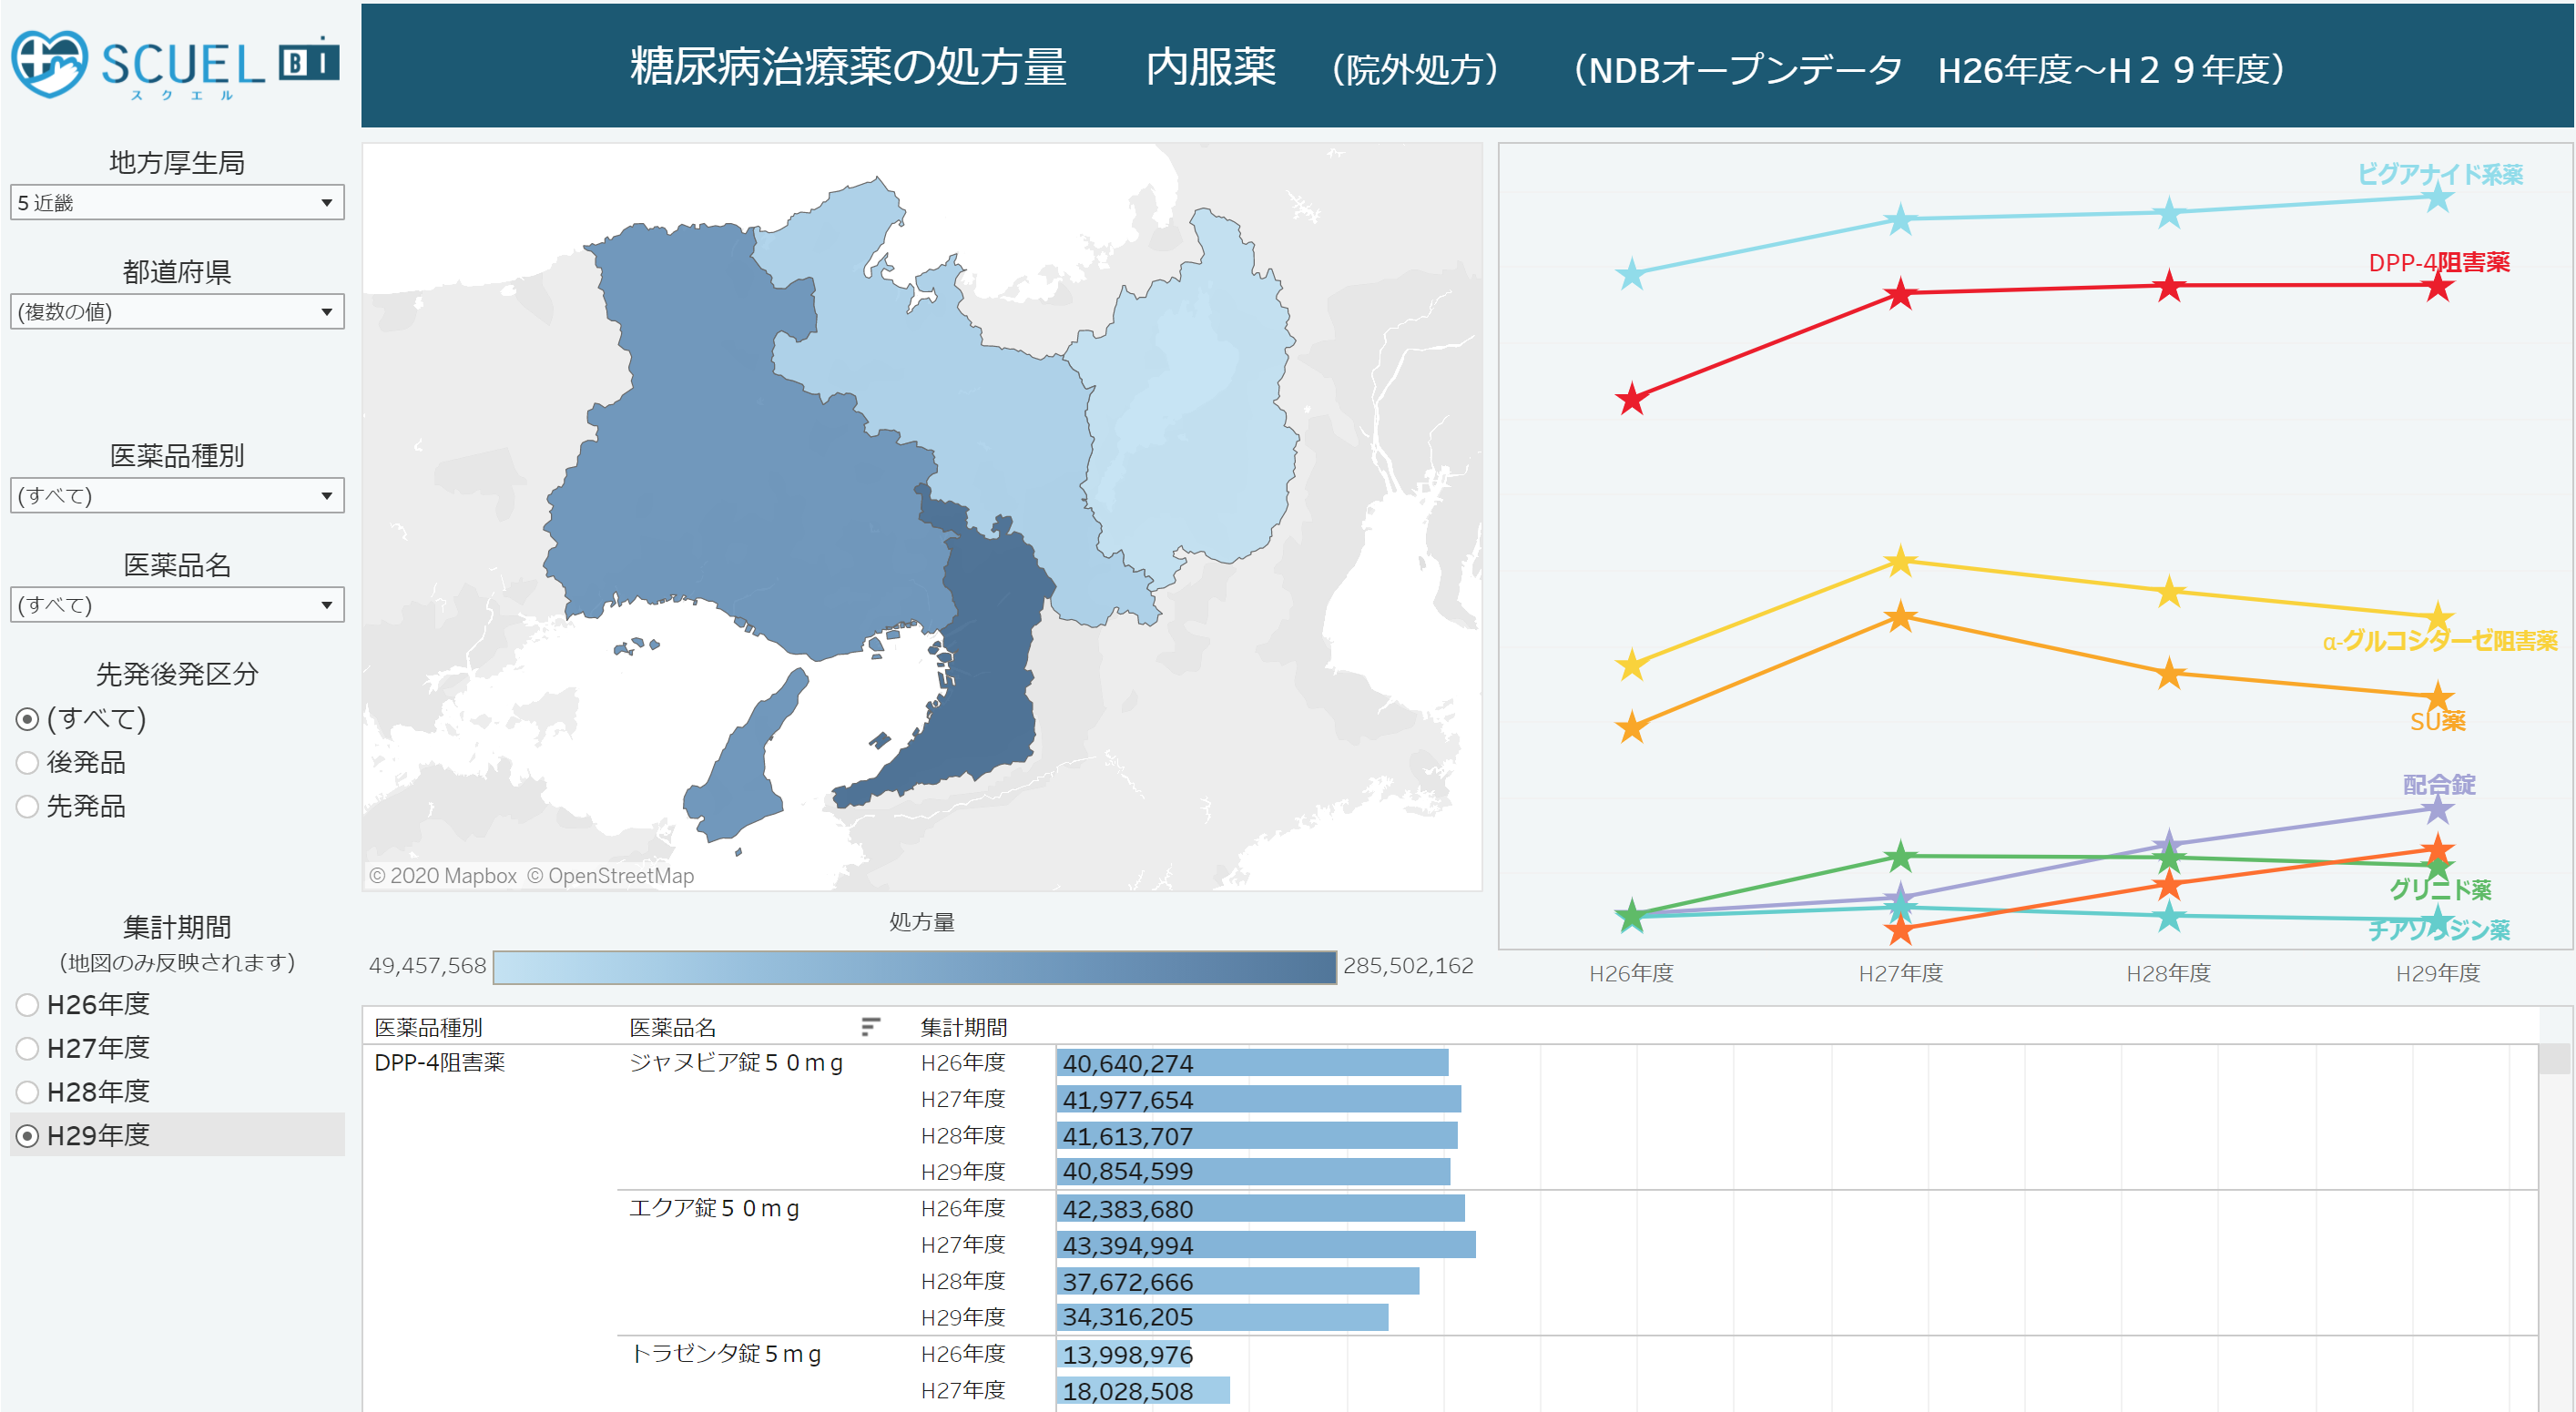The width and height of the screenshot is (2576, 1412).
Task: Open the 医薬品名 filter dropdown
Action: click(177, 605)
